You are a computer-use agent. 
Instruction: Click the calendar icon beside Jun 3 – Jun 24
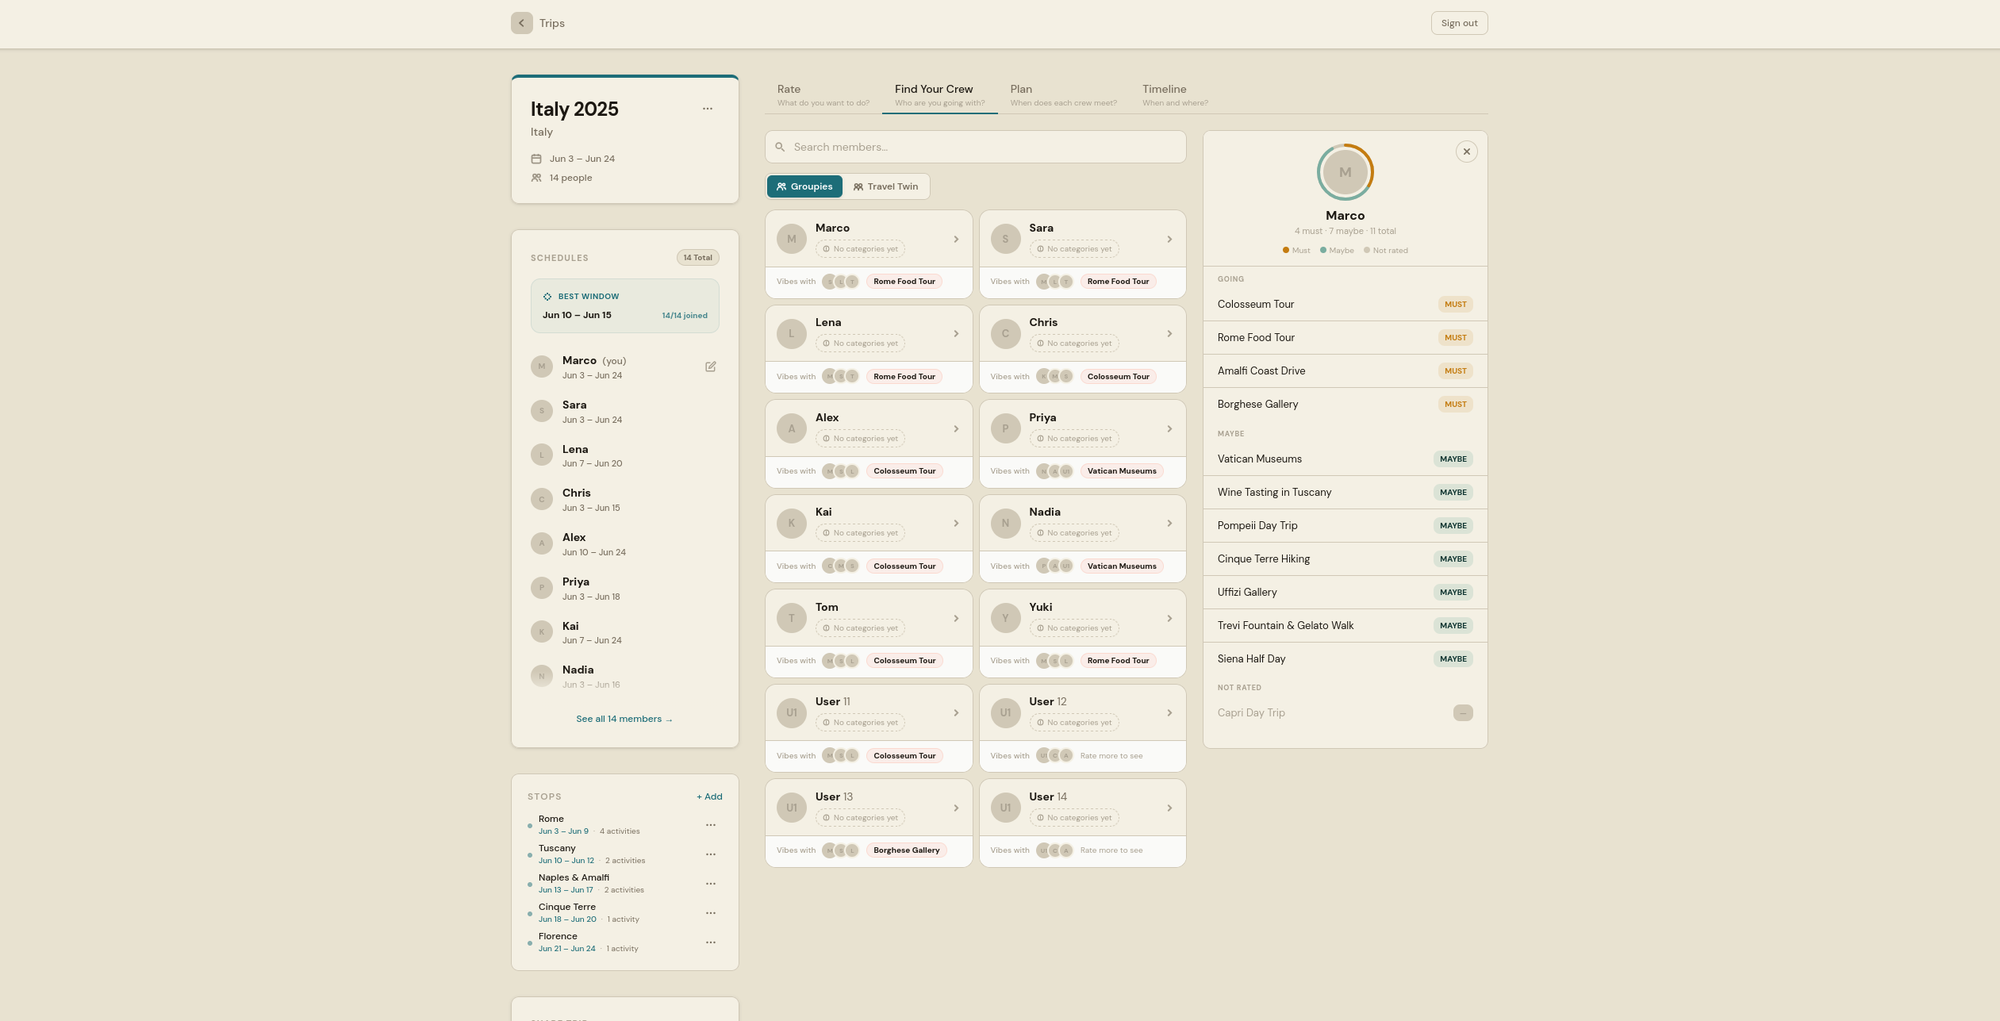pyautogui.click(x=536, y=159)
